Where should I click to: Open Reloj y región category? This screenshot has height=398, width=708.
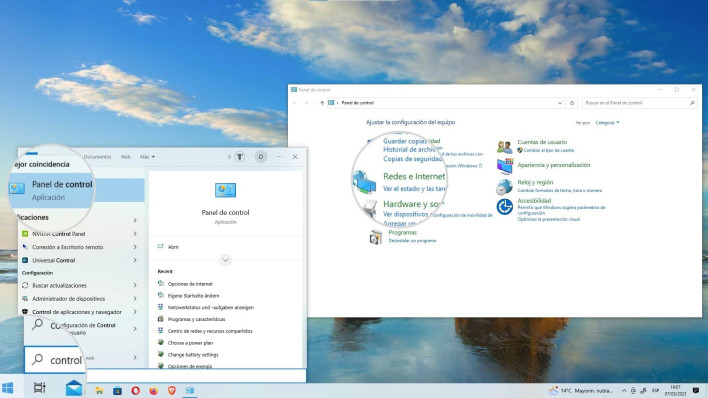tap(535, 182)
